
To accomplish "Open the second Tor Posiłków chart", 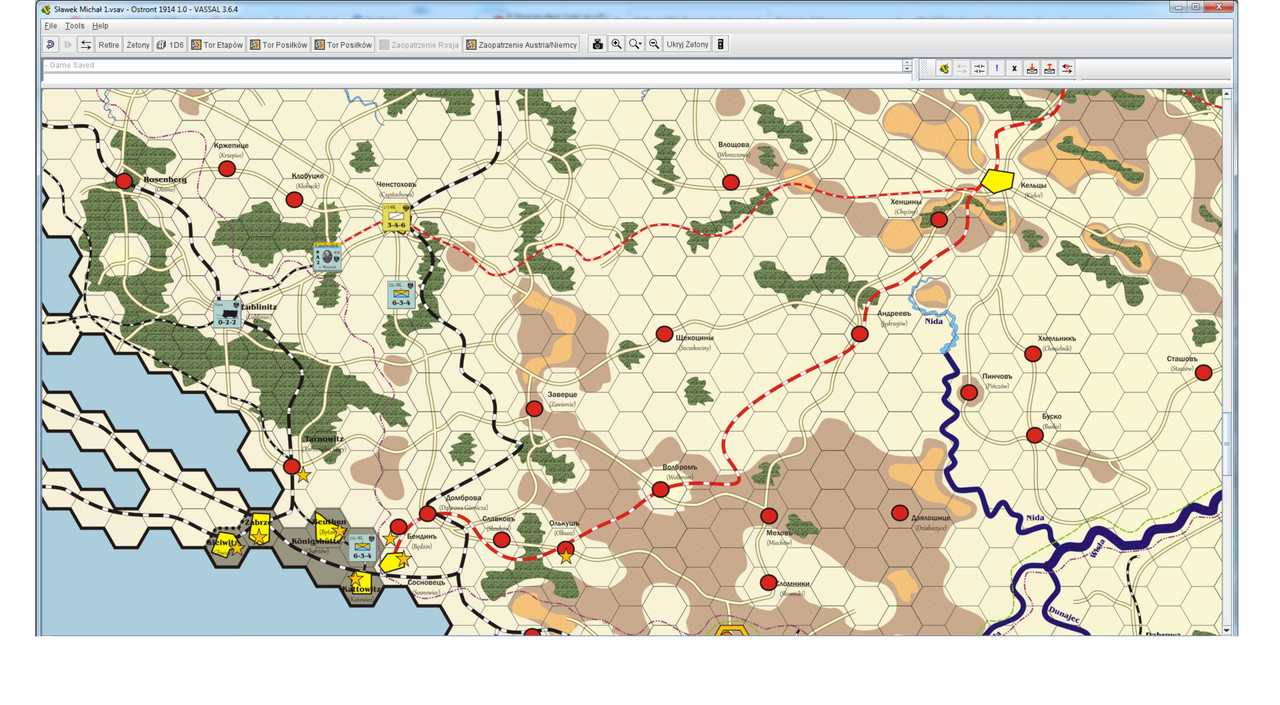I will (x=343, y=45).
